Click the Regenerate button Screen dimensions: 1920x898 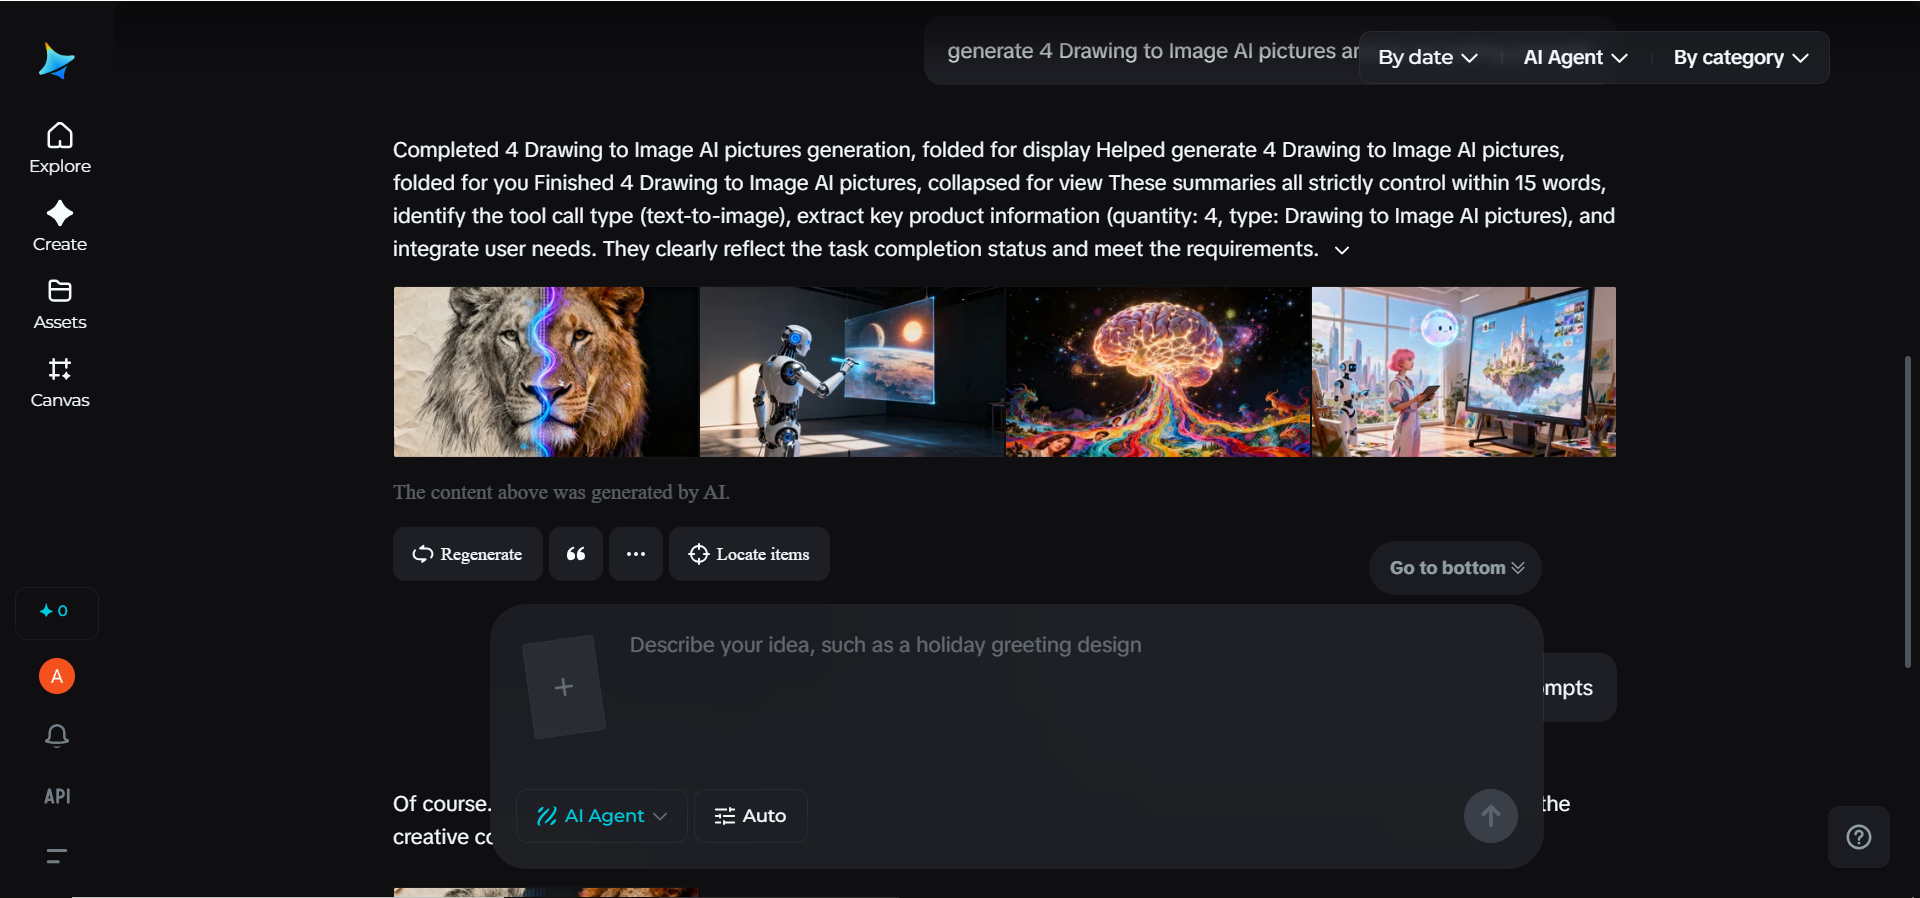468,554
